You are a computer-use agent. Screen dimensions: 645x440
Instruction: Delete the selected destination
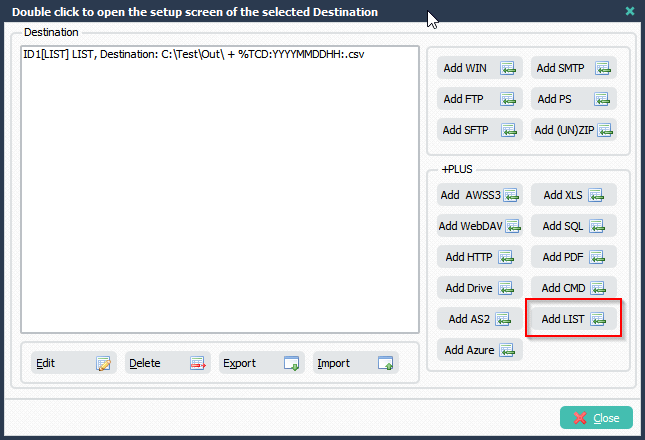click(167, 363)
